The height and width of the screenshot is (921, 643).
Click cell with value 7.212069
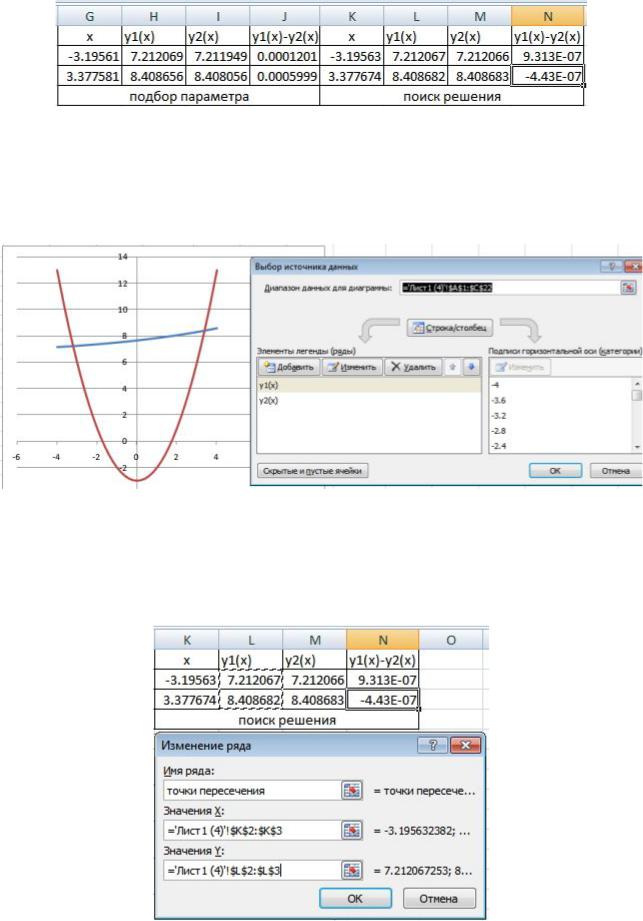[x=153, y=57]
